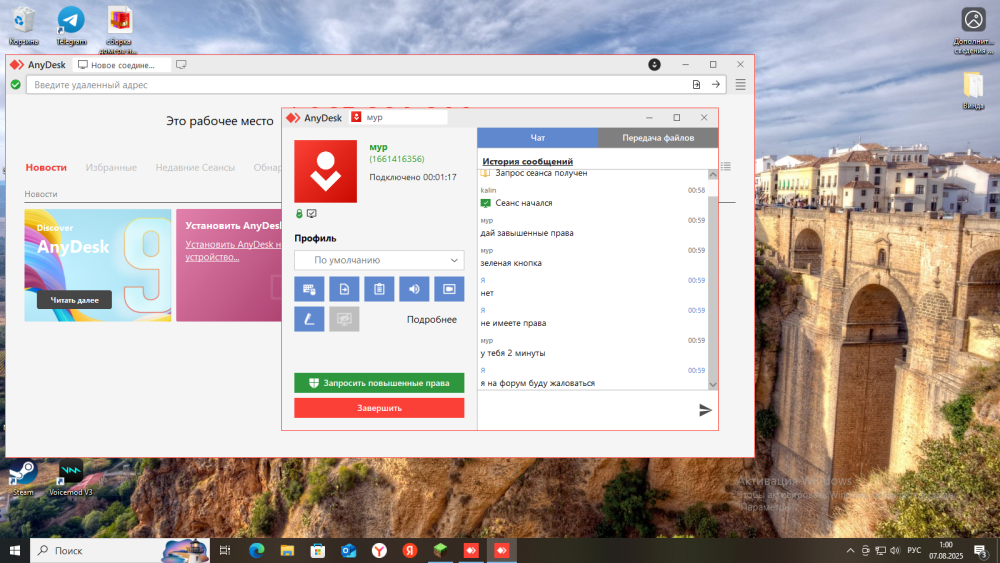Image resolution: width=1000 pixels, height=563 pixels.
Task: Click the connect arrow in address bar
Action: 716,85
